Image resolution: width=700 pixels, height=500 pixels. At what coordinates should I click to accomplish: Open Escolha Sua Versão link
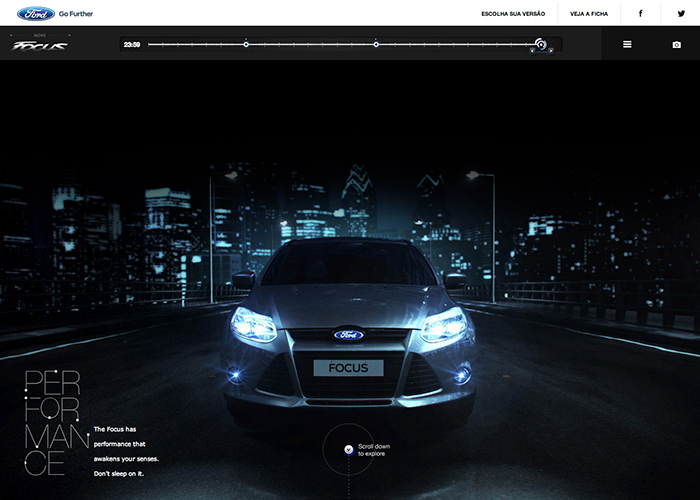513,14
